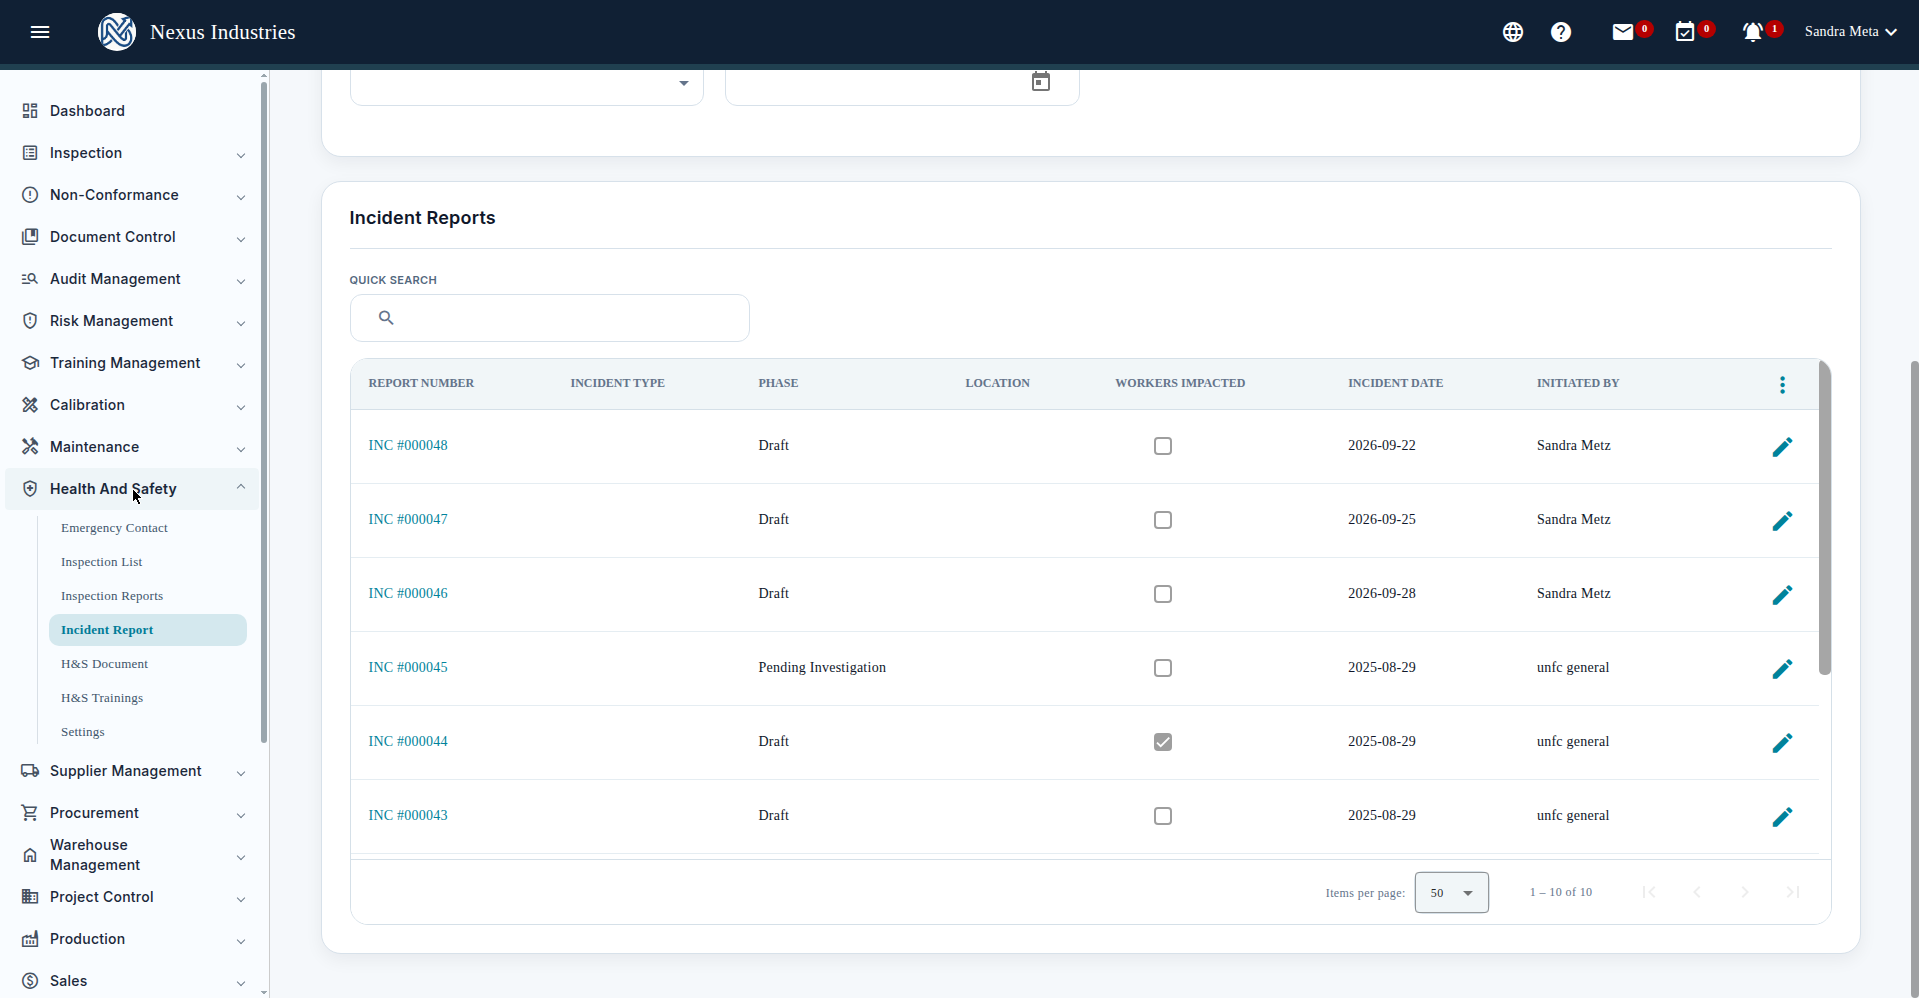The image size is (1919, 998).
Task: Toggle workers impacted checkbox for INC #000045
Action: coord(1163,668)
